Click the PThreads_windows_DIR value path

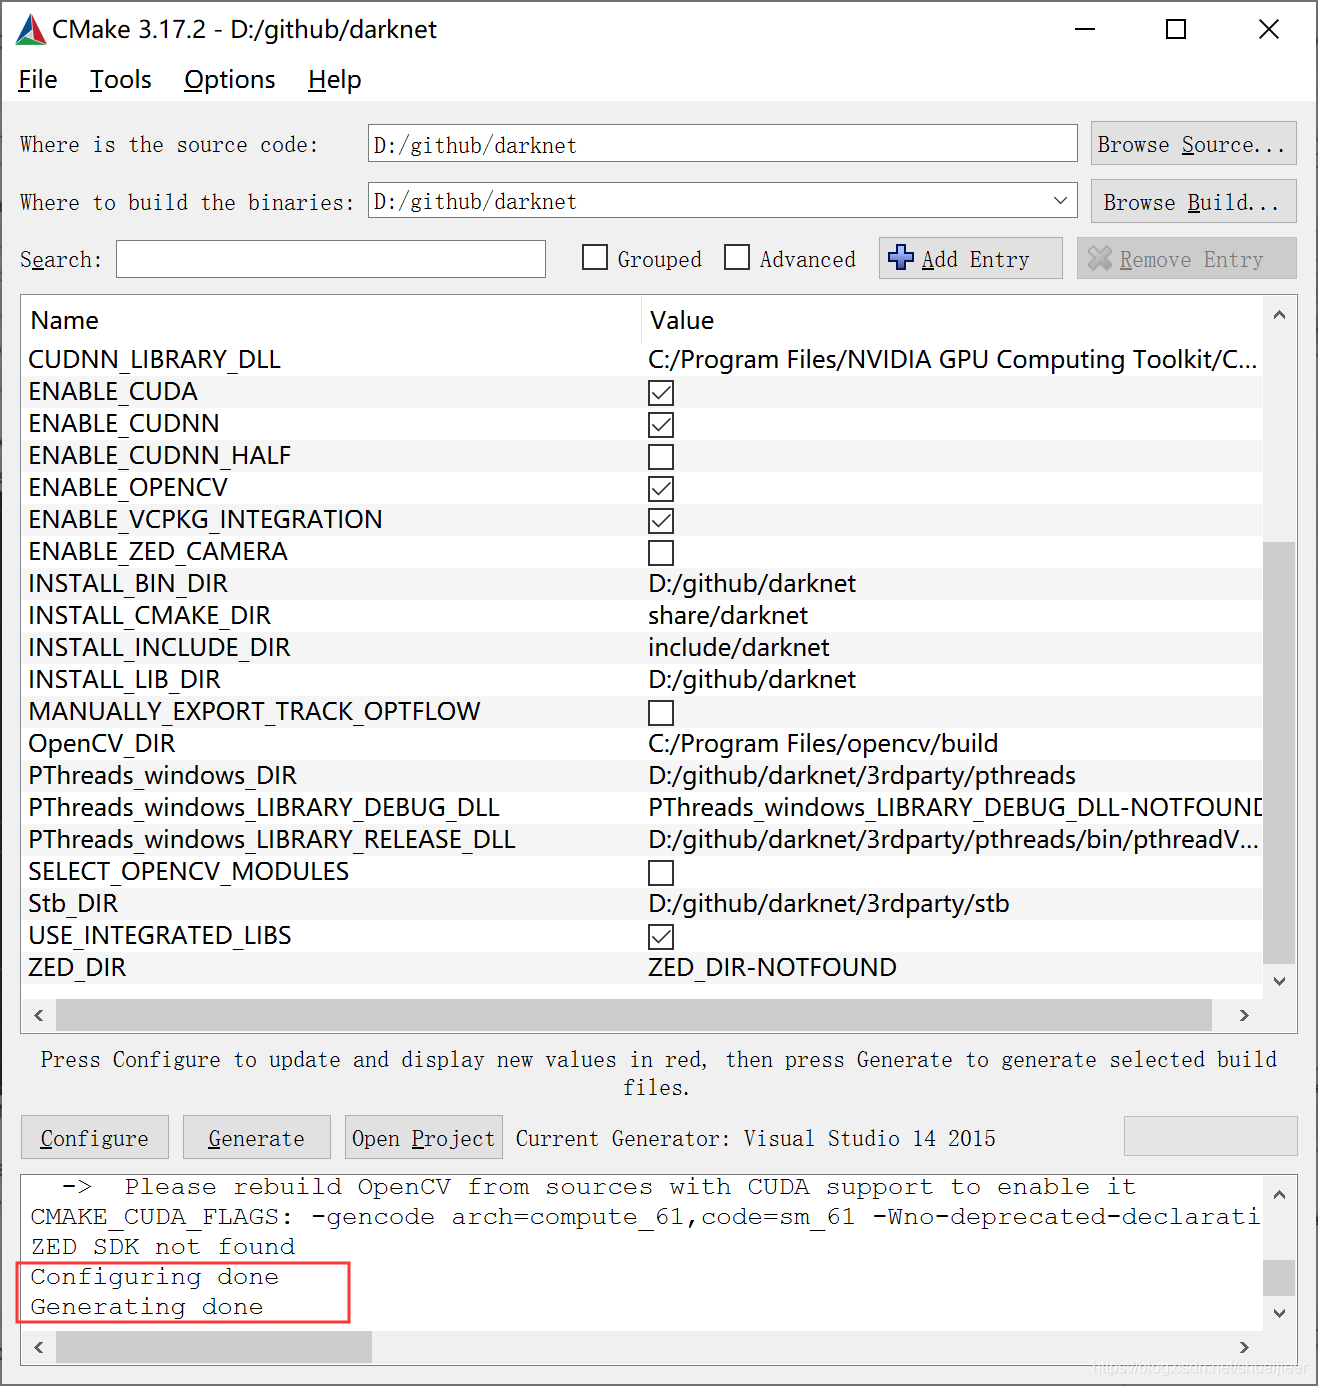coord(862,776)
